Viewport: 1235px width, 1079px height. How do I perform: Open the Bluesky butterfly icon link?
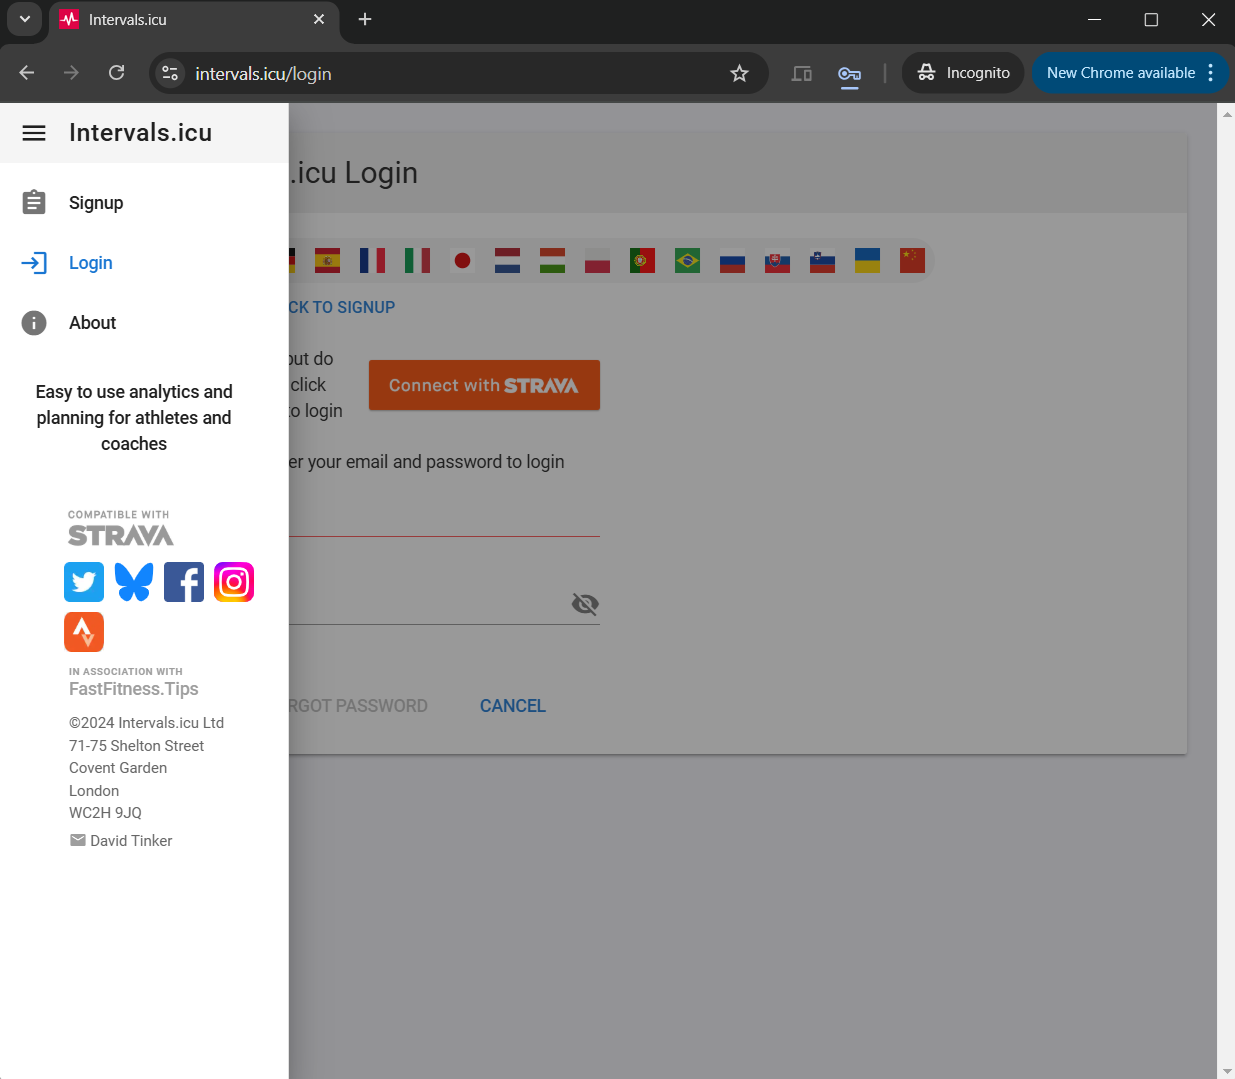coord(134,582)
